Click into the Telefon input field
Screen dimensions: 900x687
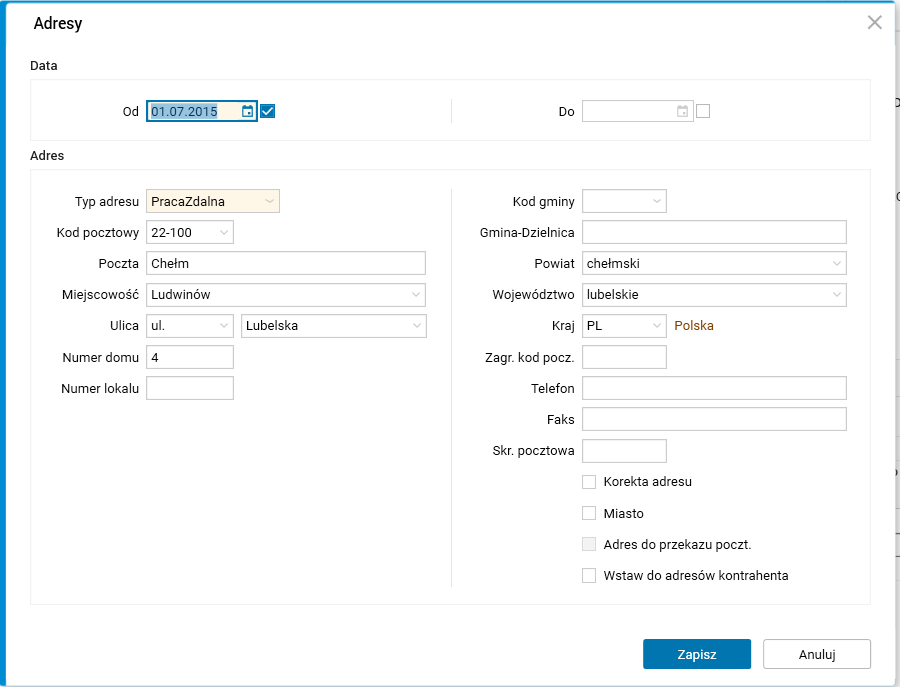[x=714, y=388]
